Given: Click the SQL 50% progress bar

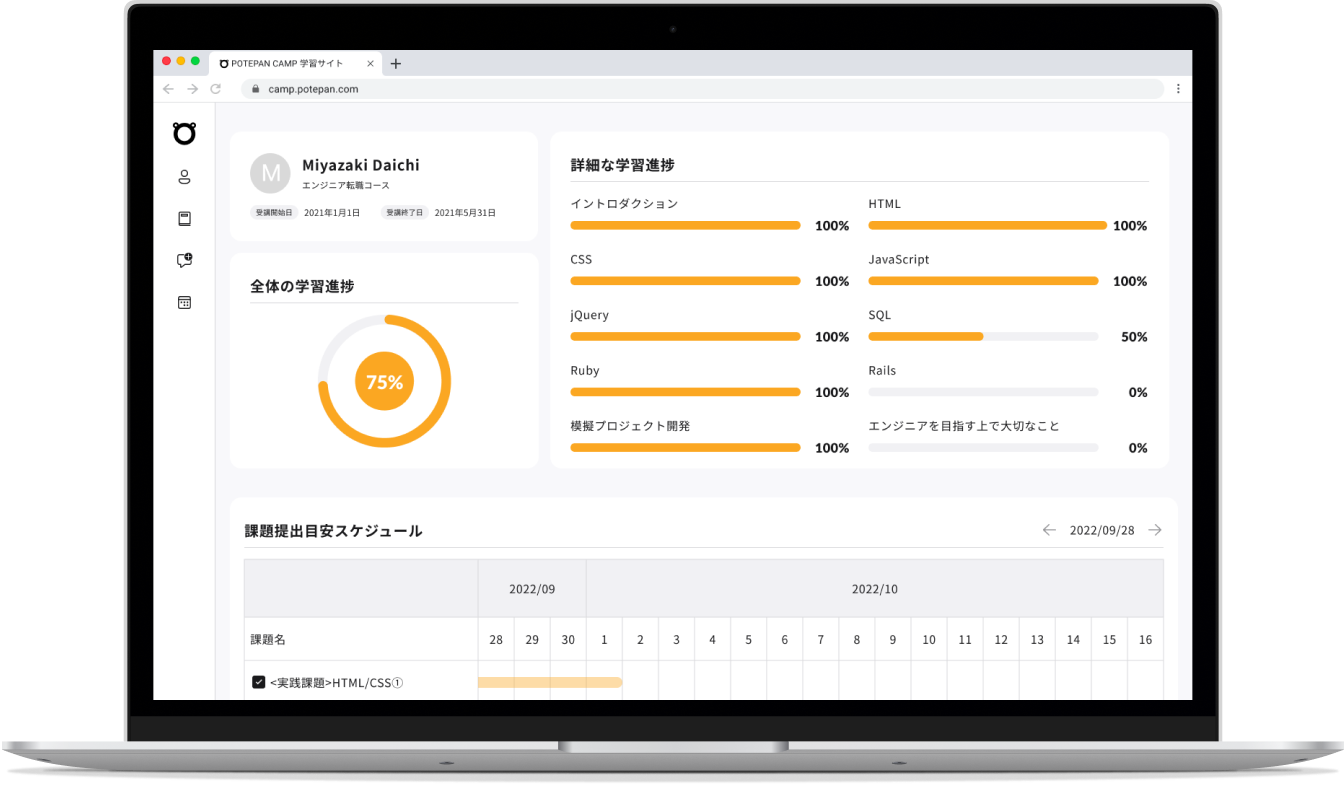Looking at the screenshot, I should 983,337.
